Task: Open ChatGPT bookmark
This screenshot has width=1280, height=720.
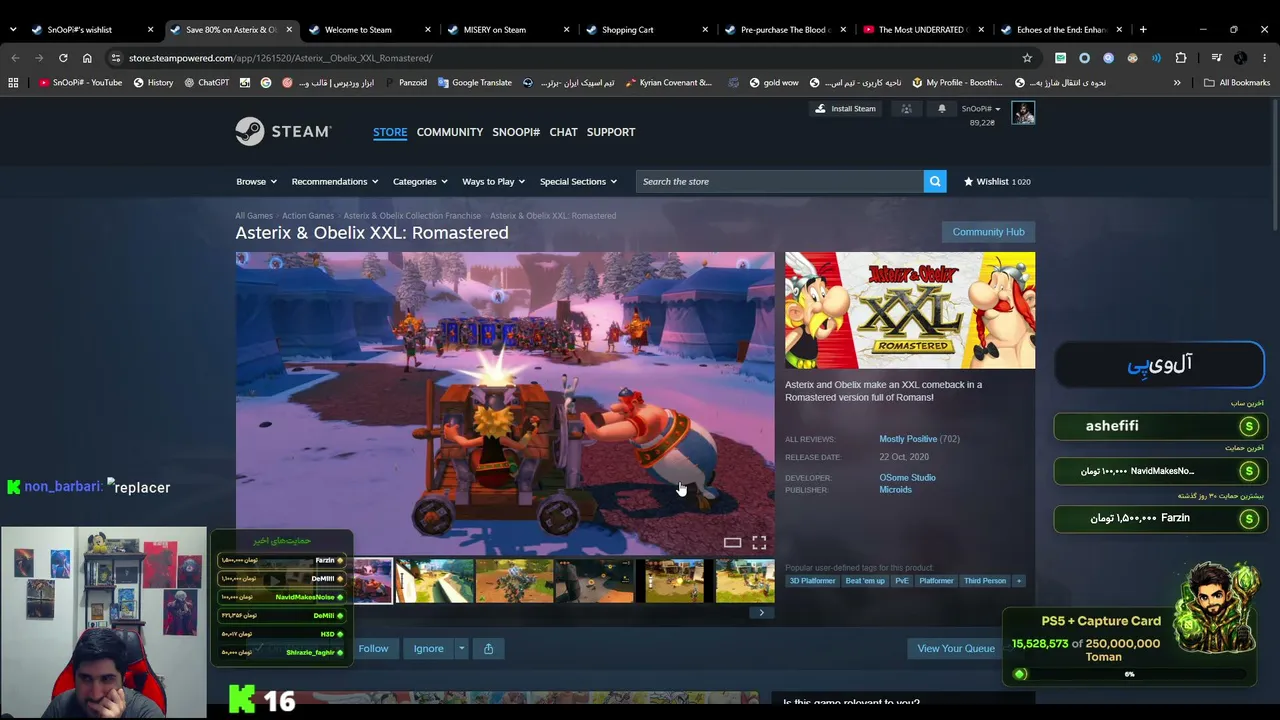Action: (206, 83)
